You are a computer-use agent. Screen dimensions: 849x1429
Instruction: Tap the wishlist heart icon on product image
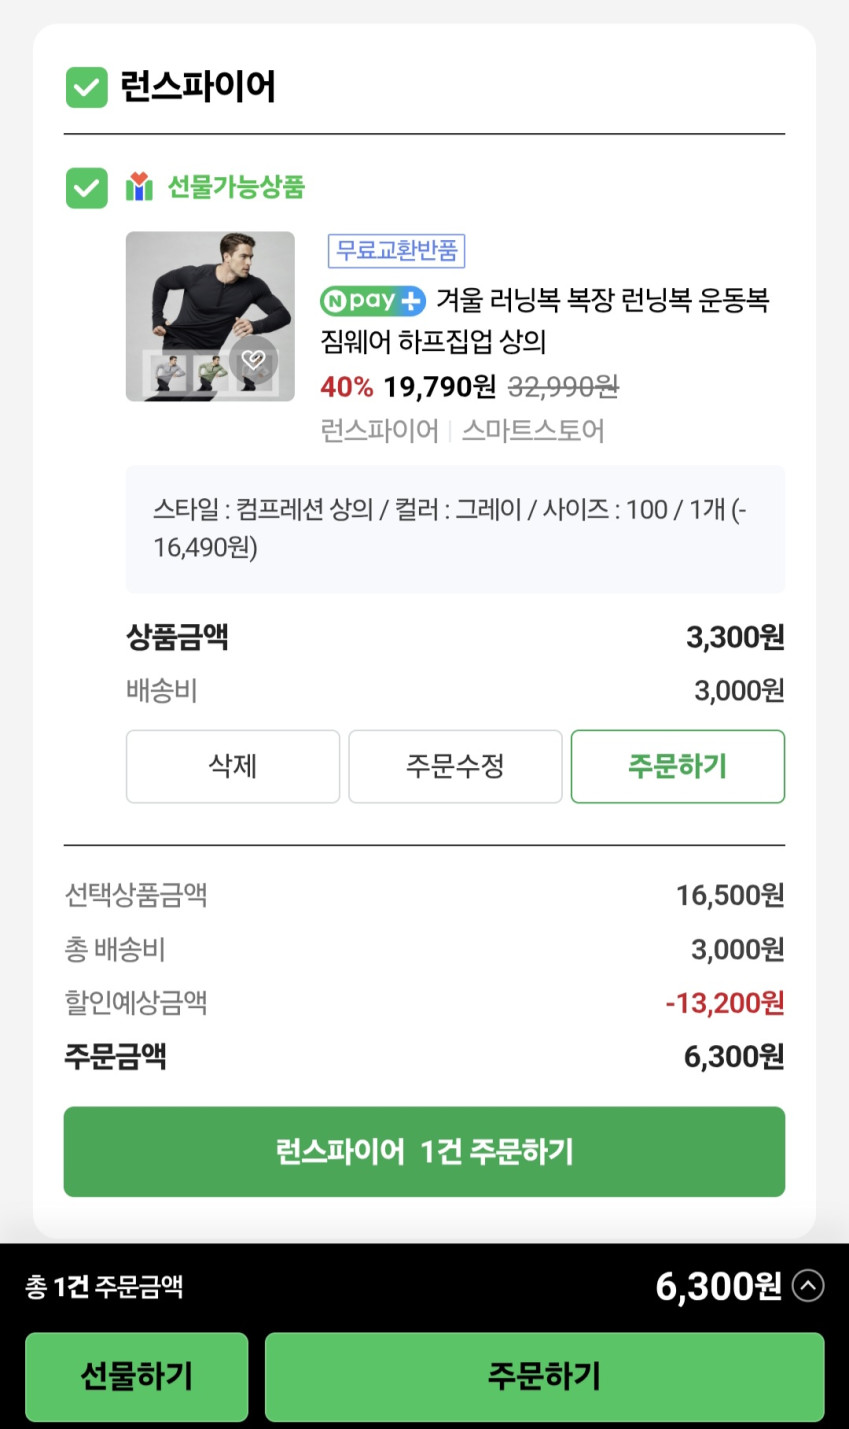coord(253,360)
